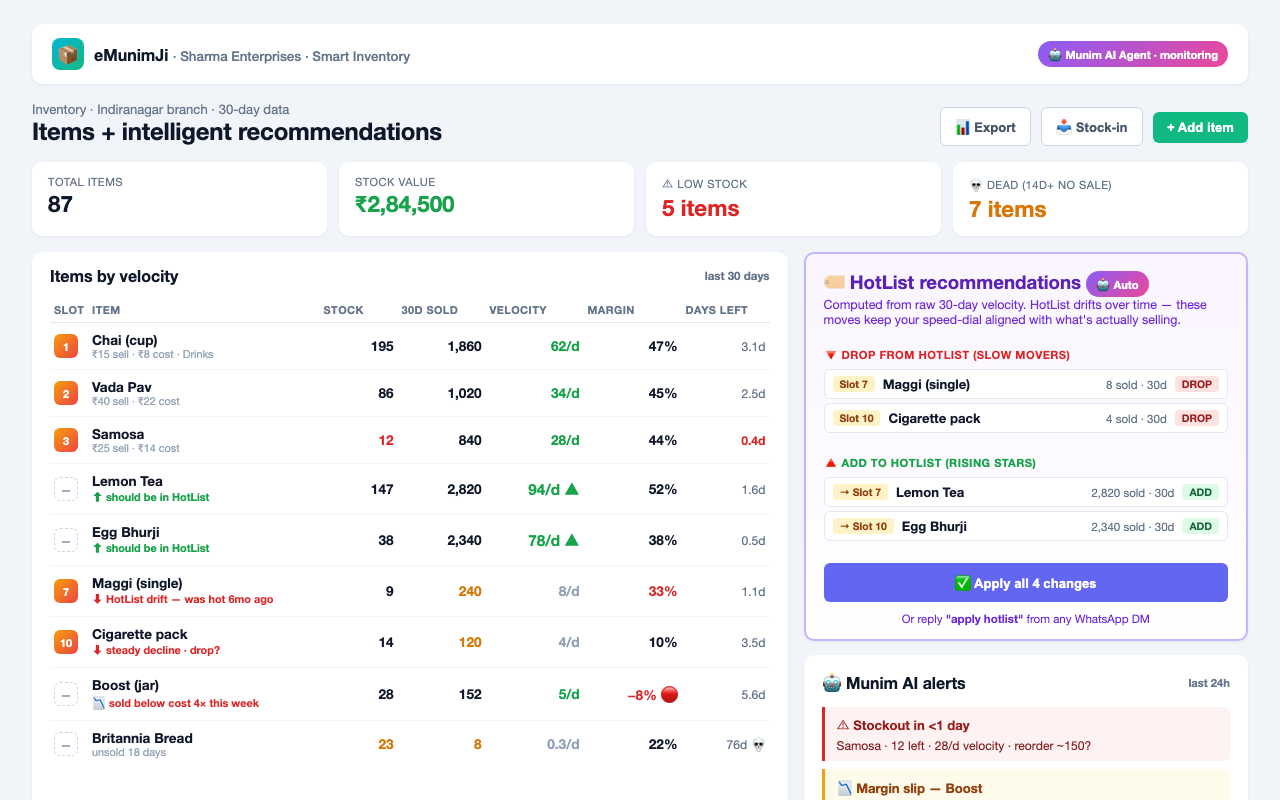Open the Margin slip — Boost alert
Screen dimensions: 1280x800
coord(1026,786)
